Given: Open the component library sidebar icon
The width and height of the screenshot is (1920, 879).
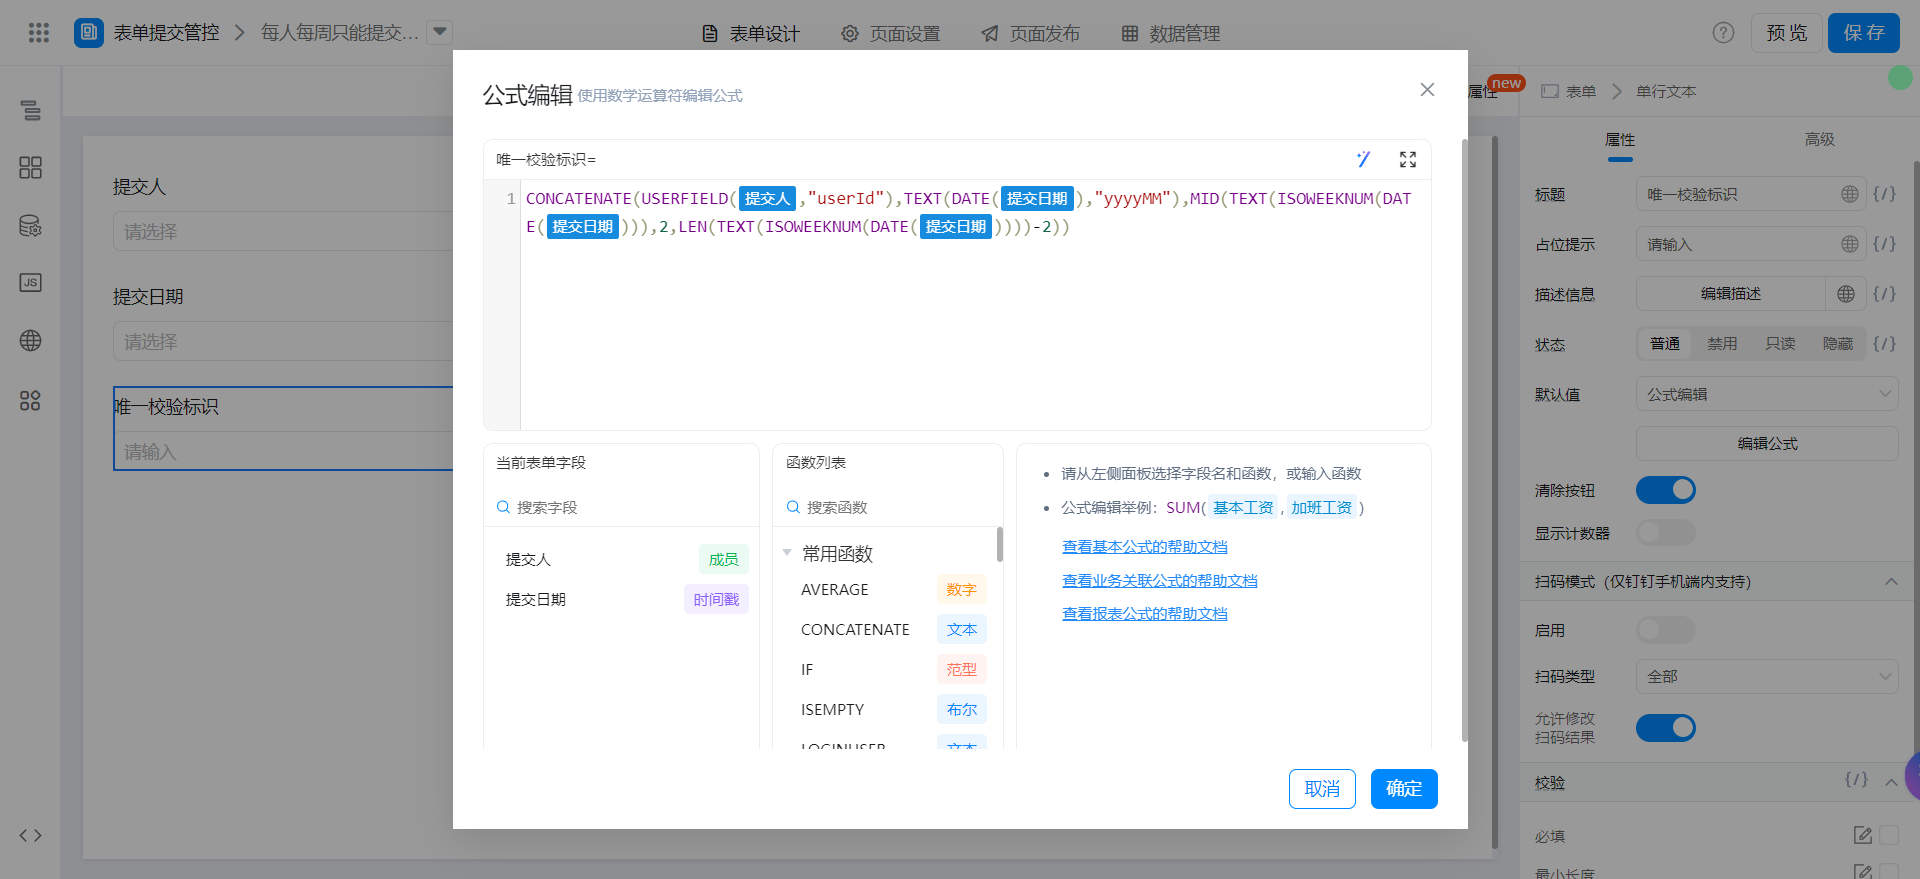Looking at the screenshot, I should (x=31, y=167).
